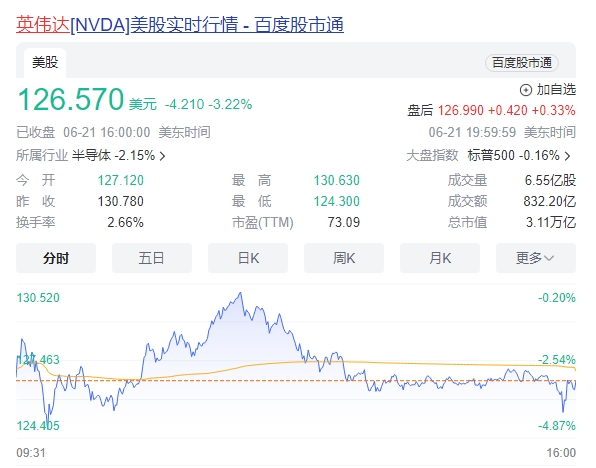Viewport: 596px width, 468px height.
Task: Click the chart percentage label -4.87%
Action: click(x=557, y=425)
